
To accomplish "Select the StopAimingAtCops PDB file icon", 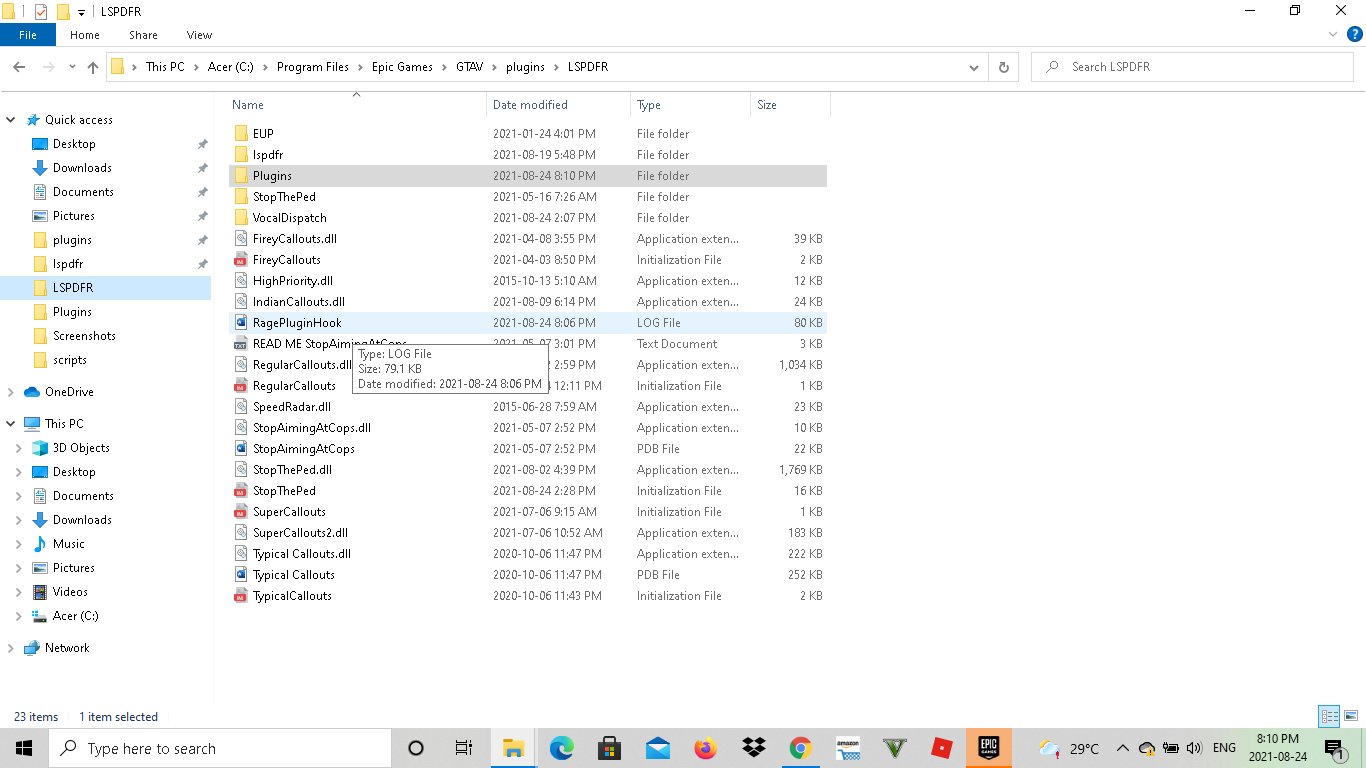I will 241,449.
